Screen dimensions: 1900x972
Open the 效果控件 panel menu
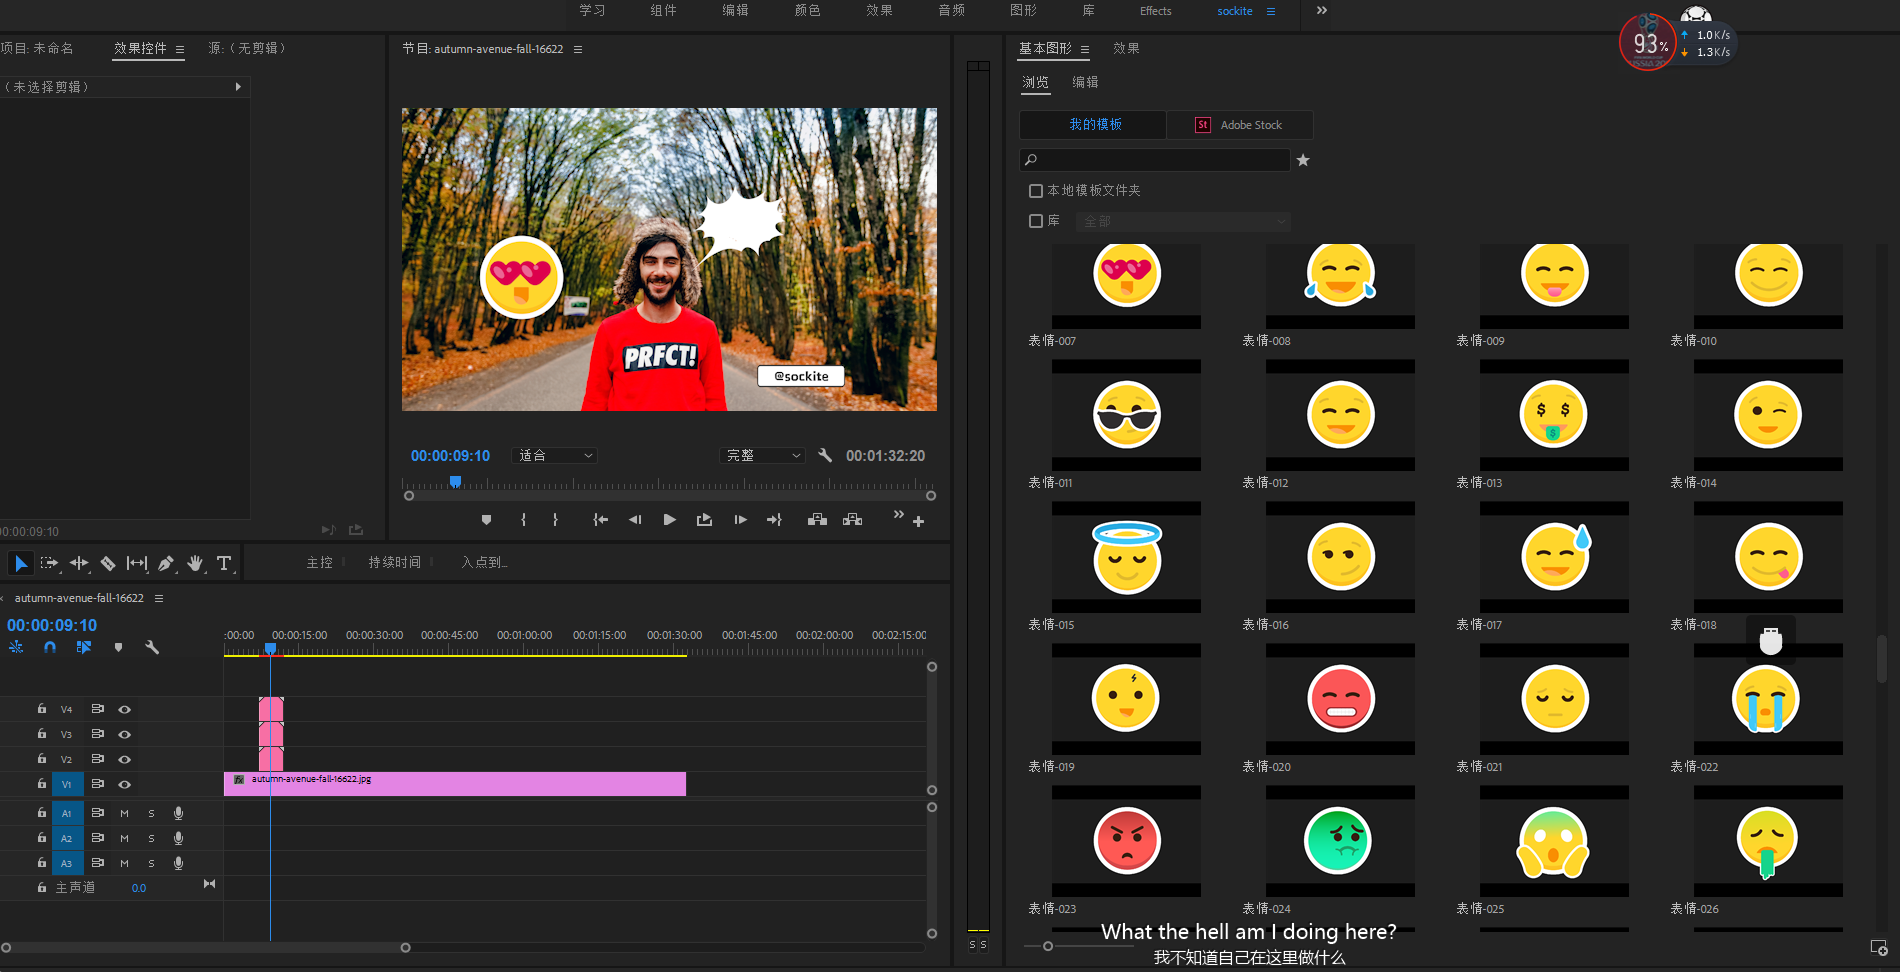coord(180,49)
